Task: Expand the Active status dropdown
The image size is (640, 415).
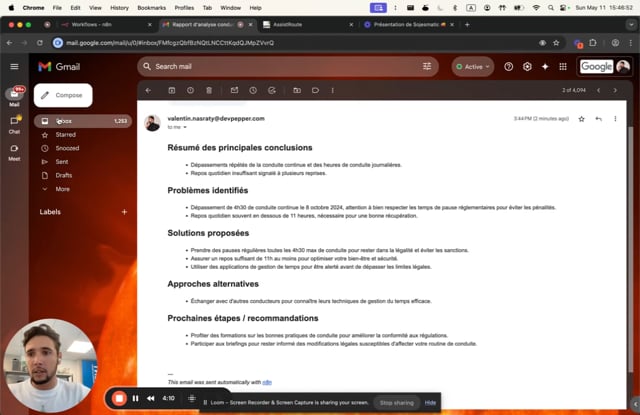Action: tap(473, 67)
